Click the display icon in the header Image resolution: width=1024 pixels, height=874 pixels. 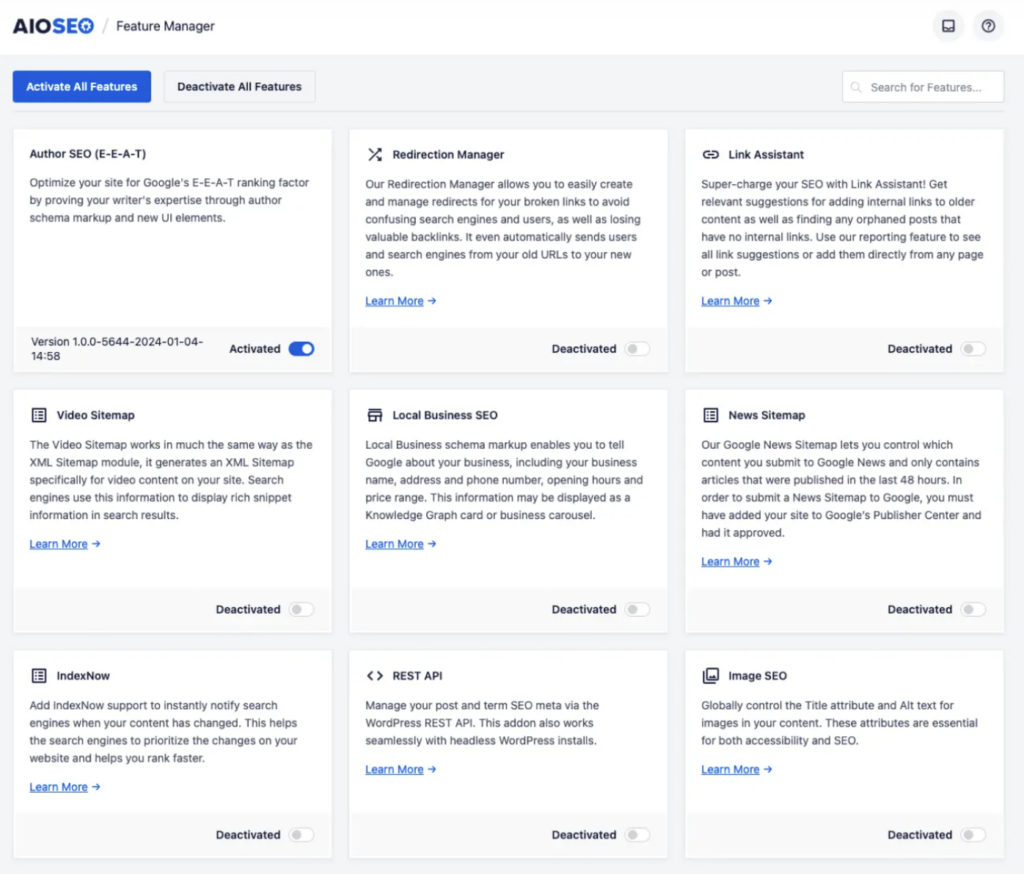(x=948, y=26)
